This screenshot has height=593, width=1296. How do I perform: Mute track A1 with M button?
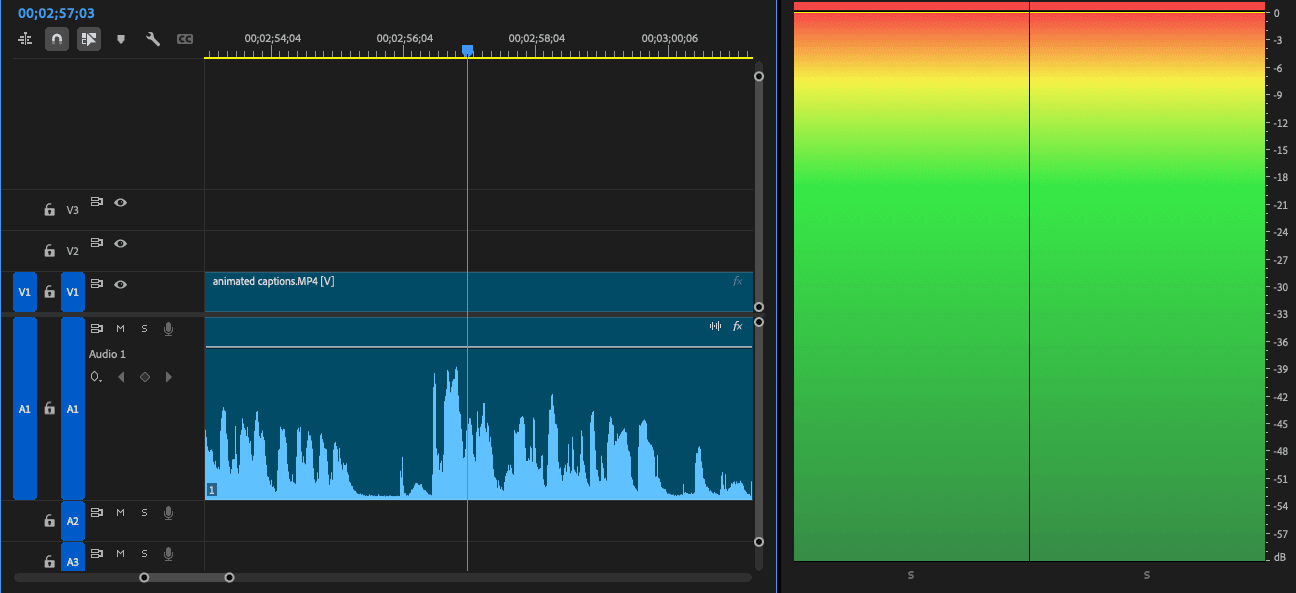coord(120,328)
